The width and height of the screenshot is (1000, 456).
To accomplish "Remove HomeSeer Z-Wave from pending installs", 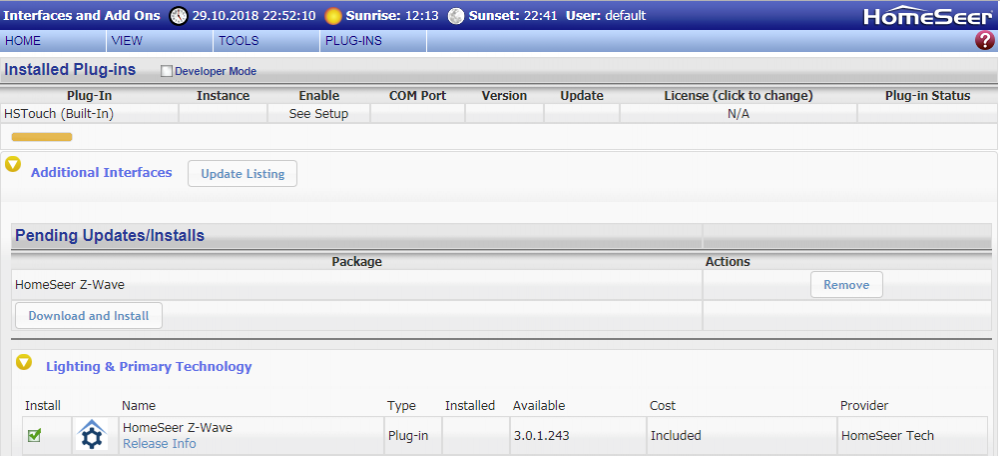I will pos(846,284).
